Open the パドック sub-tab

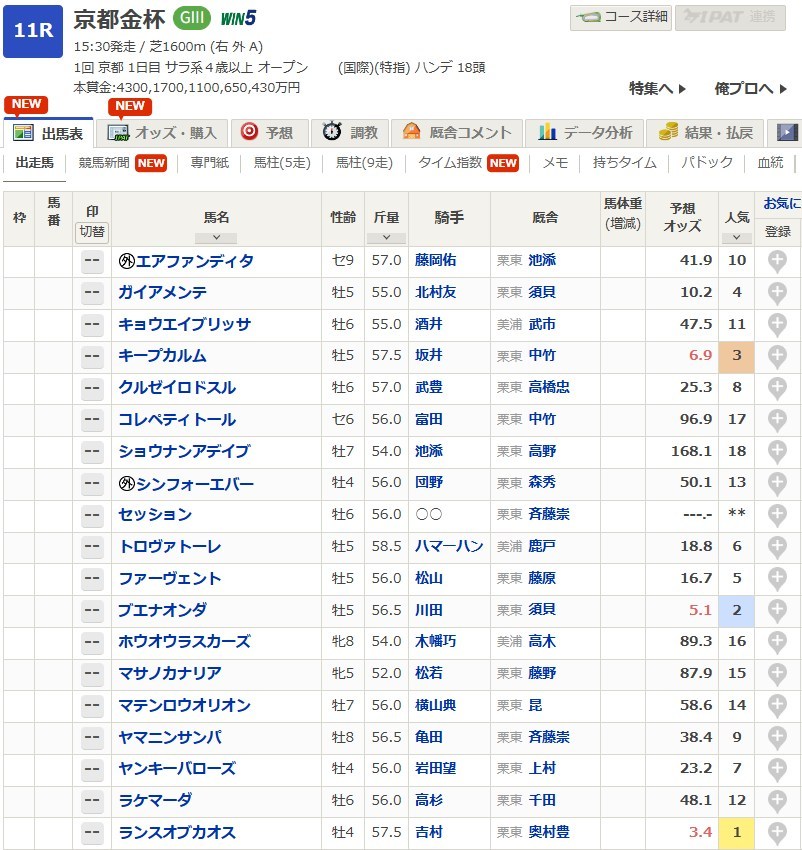pos(707,163)
